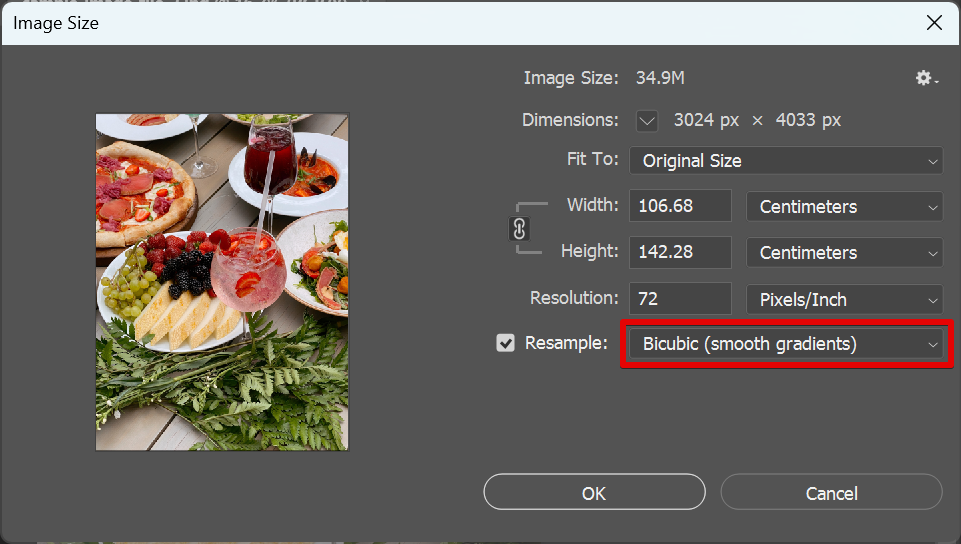Open the Resolution Pixels/Inch dropdown
Viewport: 961px width, 544px height.
click(x=844, y=299)
